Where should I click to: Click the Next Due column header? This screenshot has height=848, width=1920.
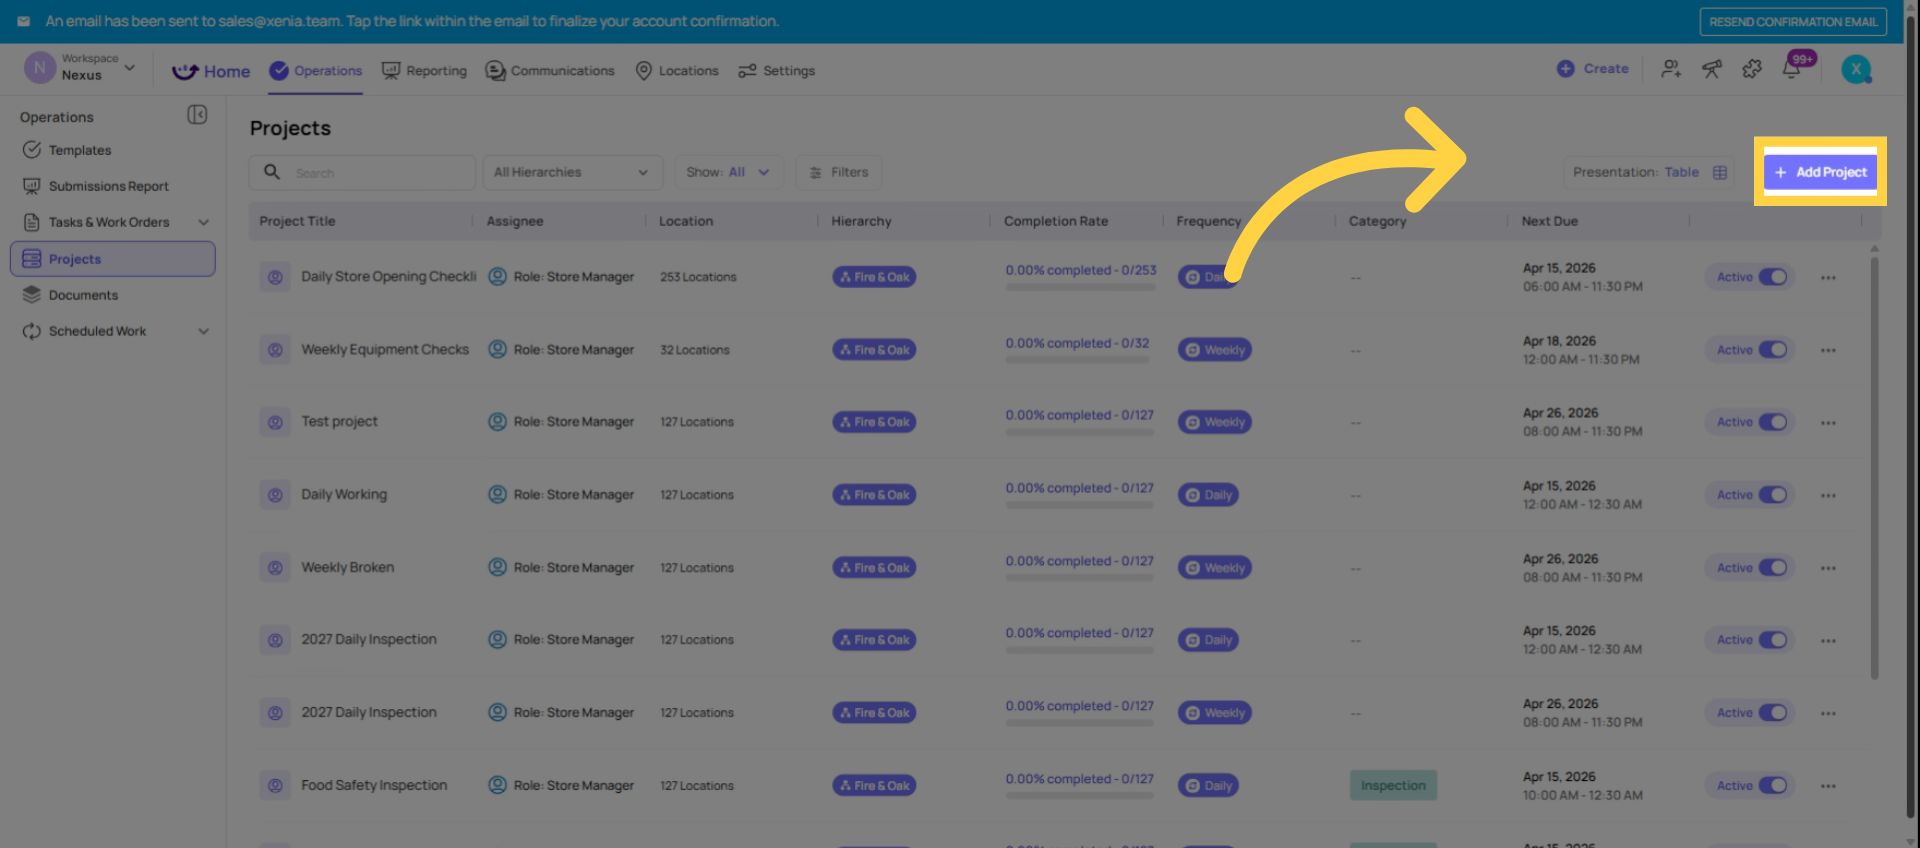[x=1549, y=221]
